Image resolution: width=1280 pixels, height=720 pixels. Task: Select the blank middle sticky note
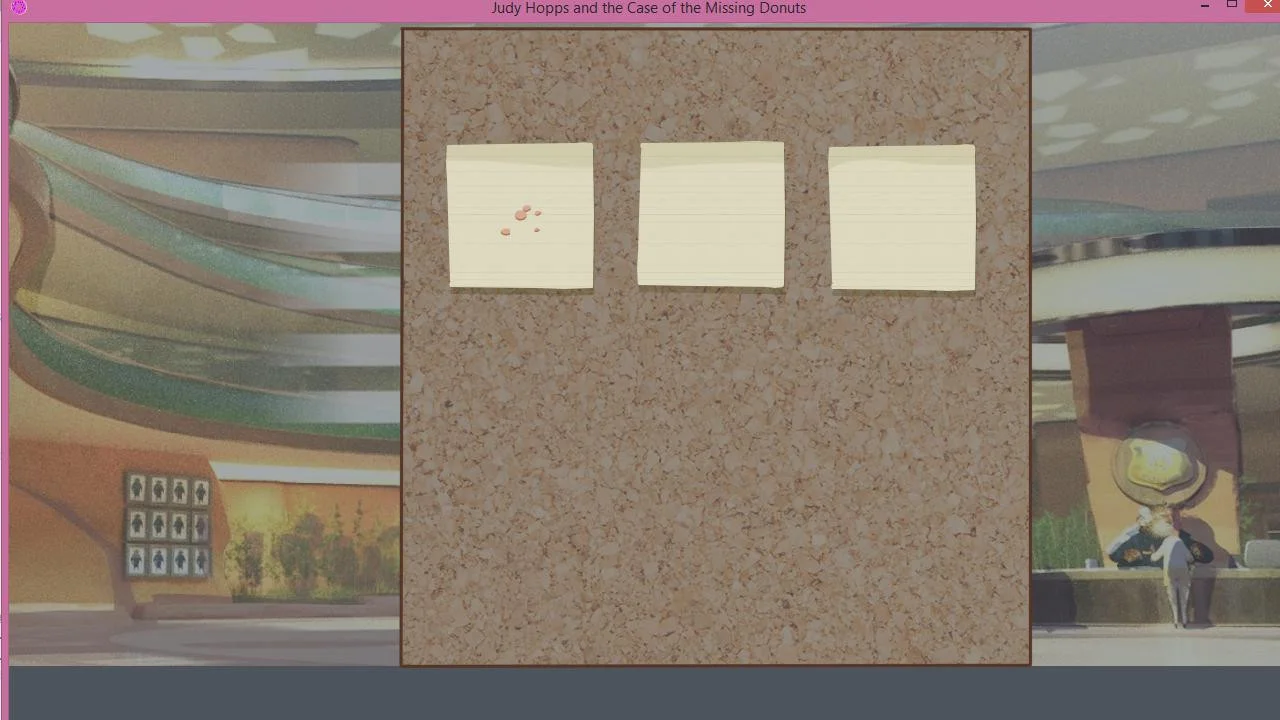click(x=711, y=214)
